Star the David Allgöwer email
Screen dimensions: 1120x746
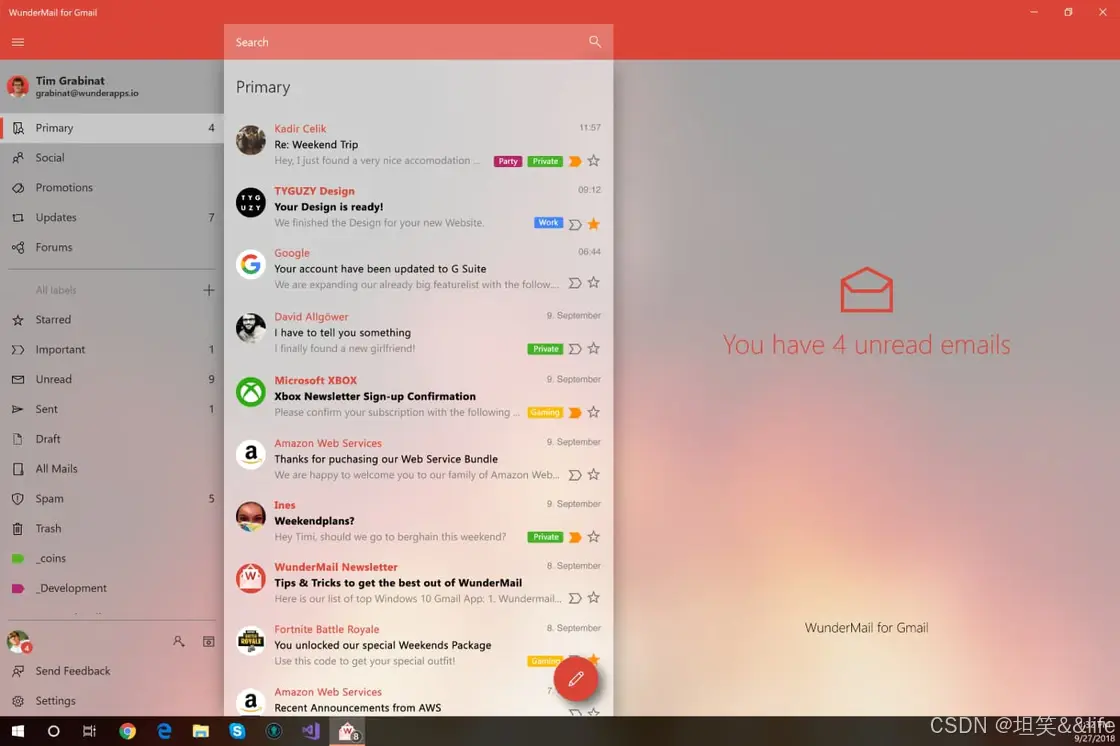coord(594,349)
